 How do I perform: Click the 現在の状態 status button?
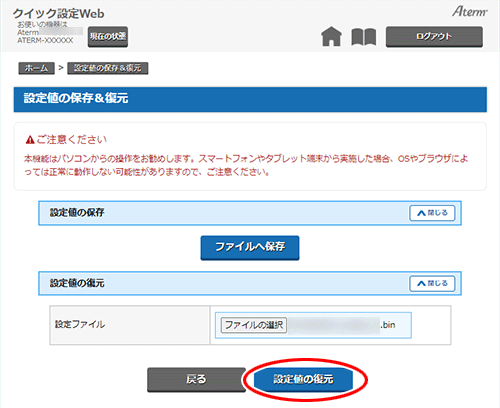[108, 36]
